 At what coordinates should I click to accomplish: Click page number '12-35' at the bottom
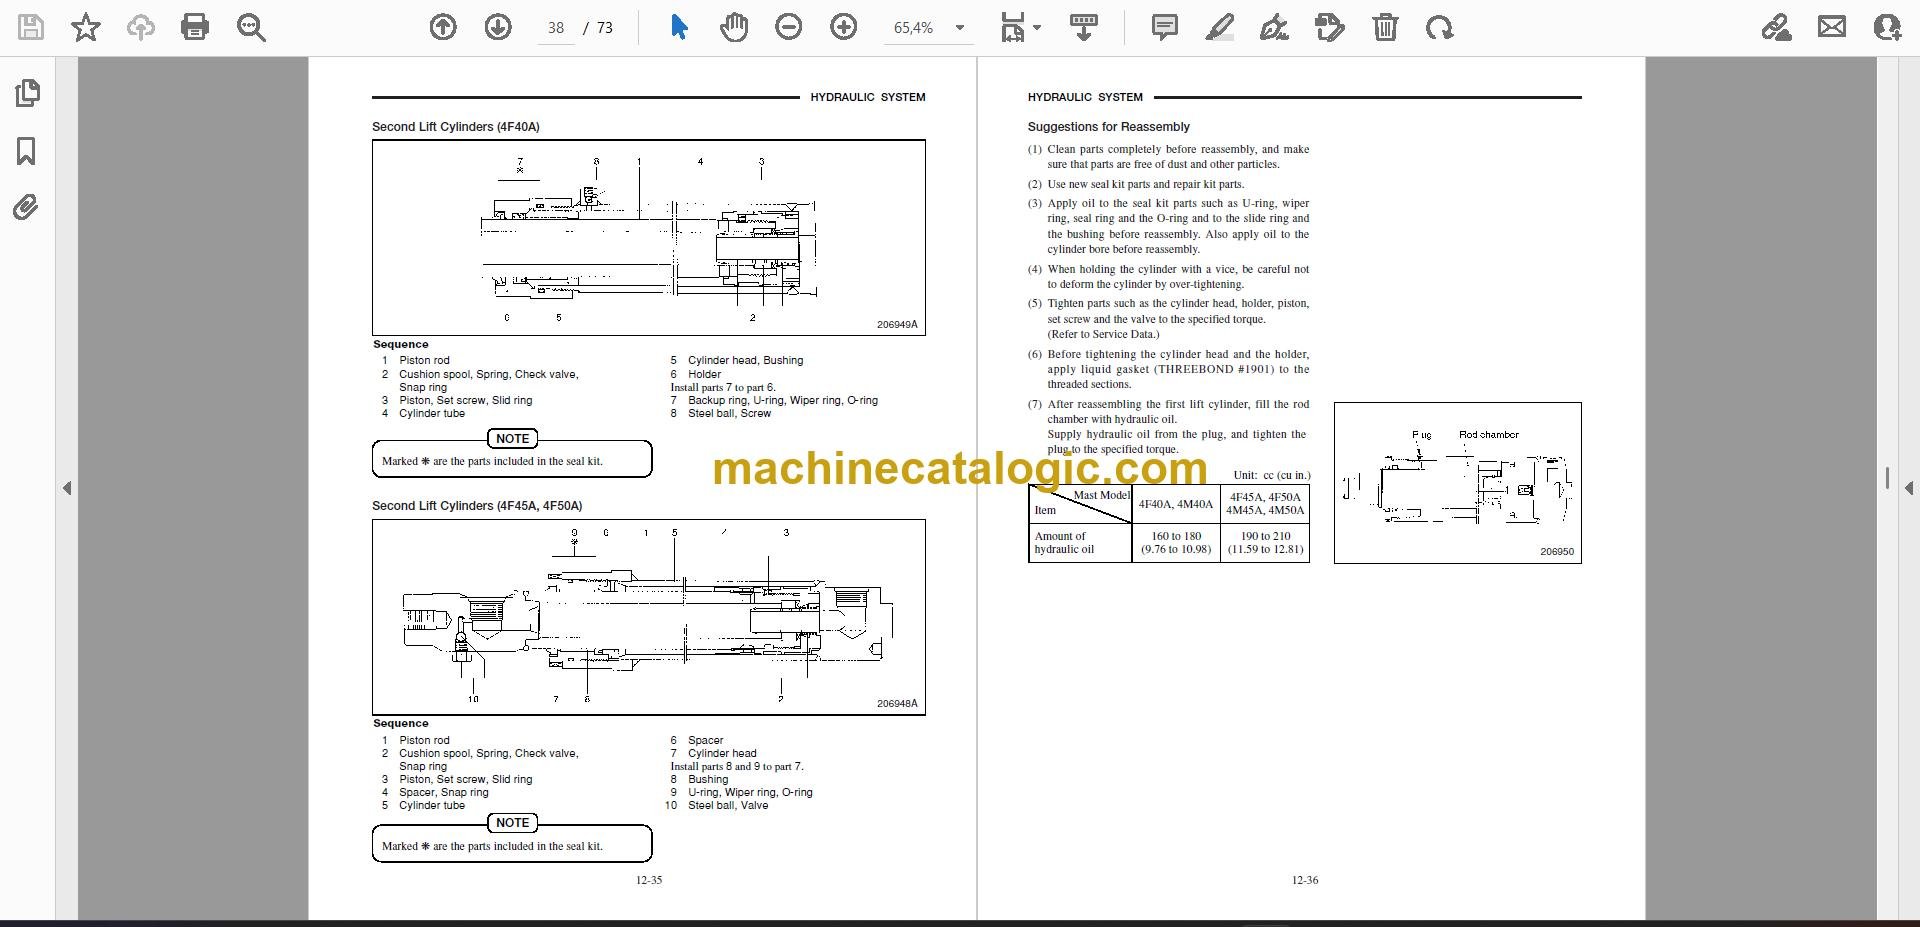click(649, 880)
